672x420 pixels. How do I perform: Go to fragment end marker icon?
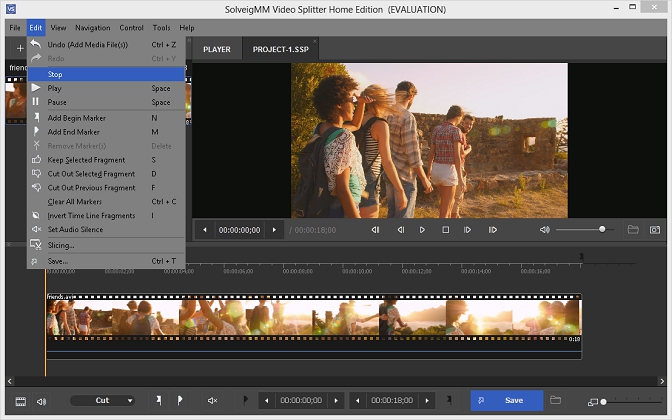[x=449, y=400]
